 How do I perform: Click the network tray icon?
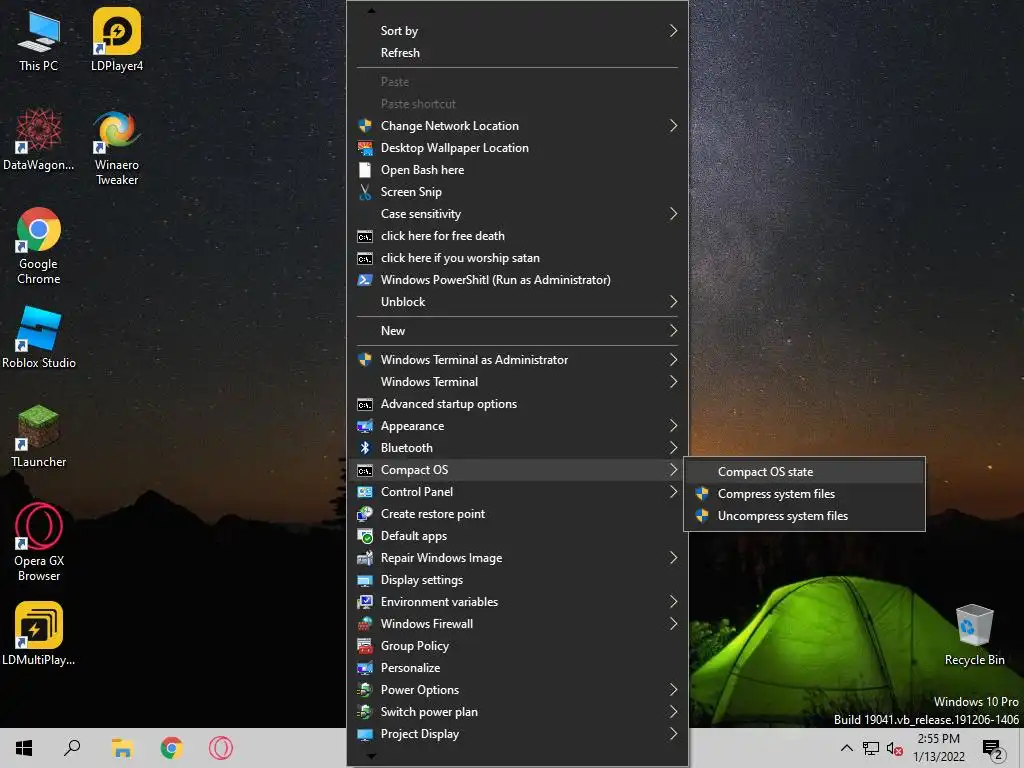pyautogui.click(x=871, y=748)
